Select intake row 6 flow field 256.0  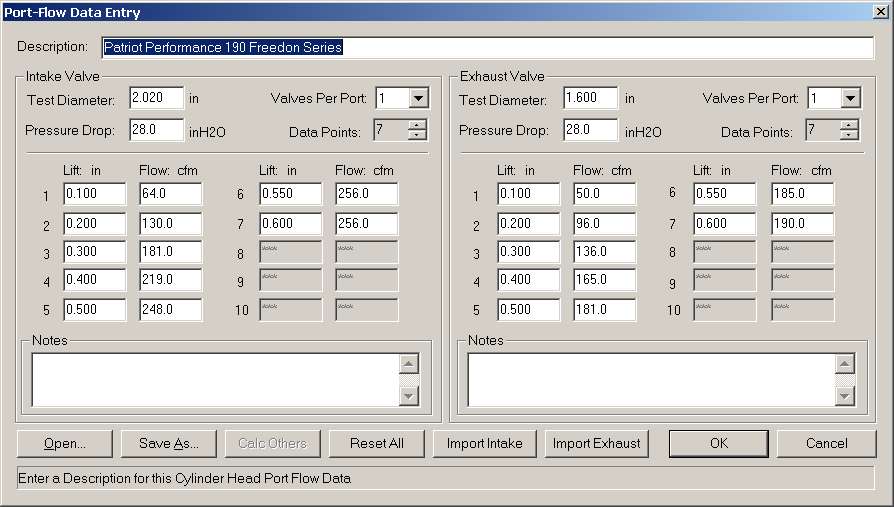(367, 194)
